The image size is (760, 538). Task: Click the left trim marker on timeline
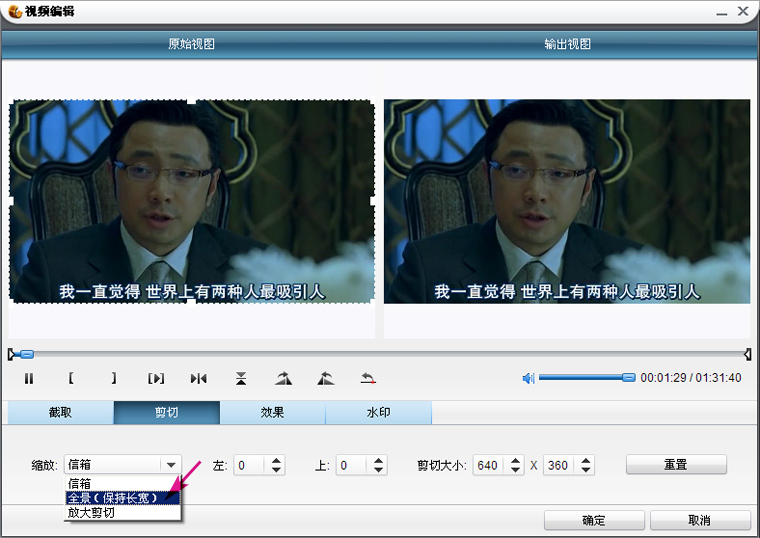coord(11,355)
